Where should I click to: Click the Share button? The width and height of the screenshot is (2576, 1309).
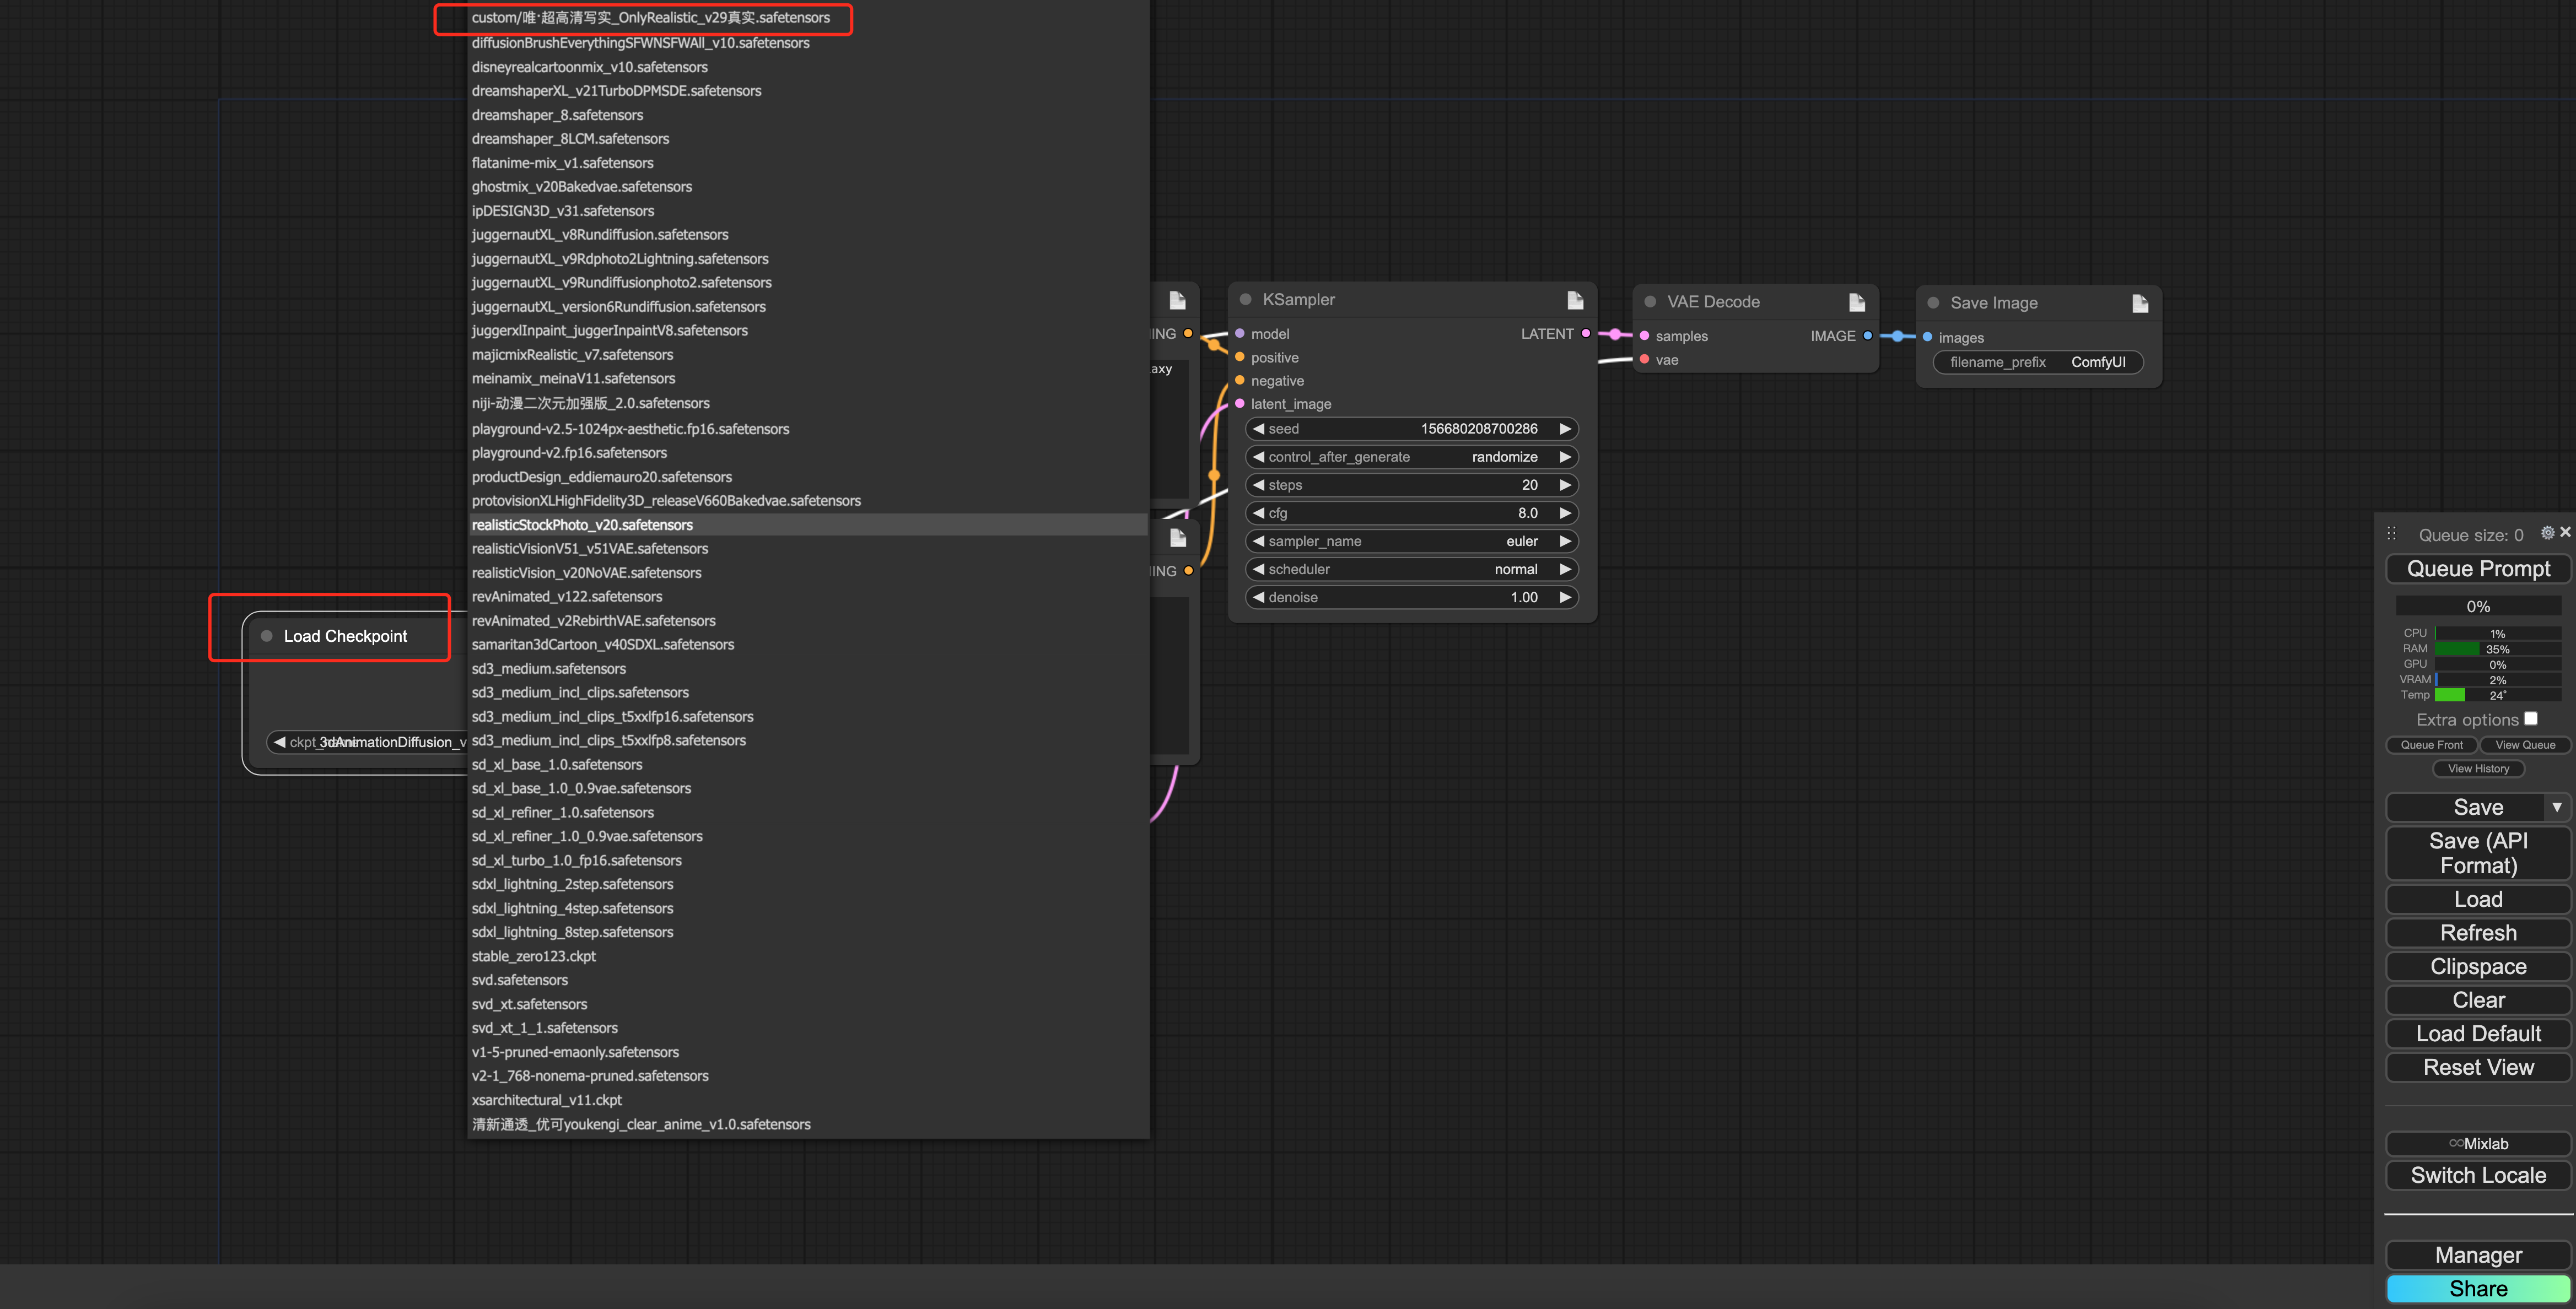(2478, 1289)
